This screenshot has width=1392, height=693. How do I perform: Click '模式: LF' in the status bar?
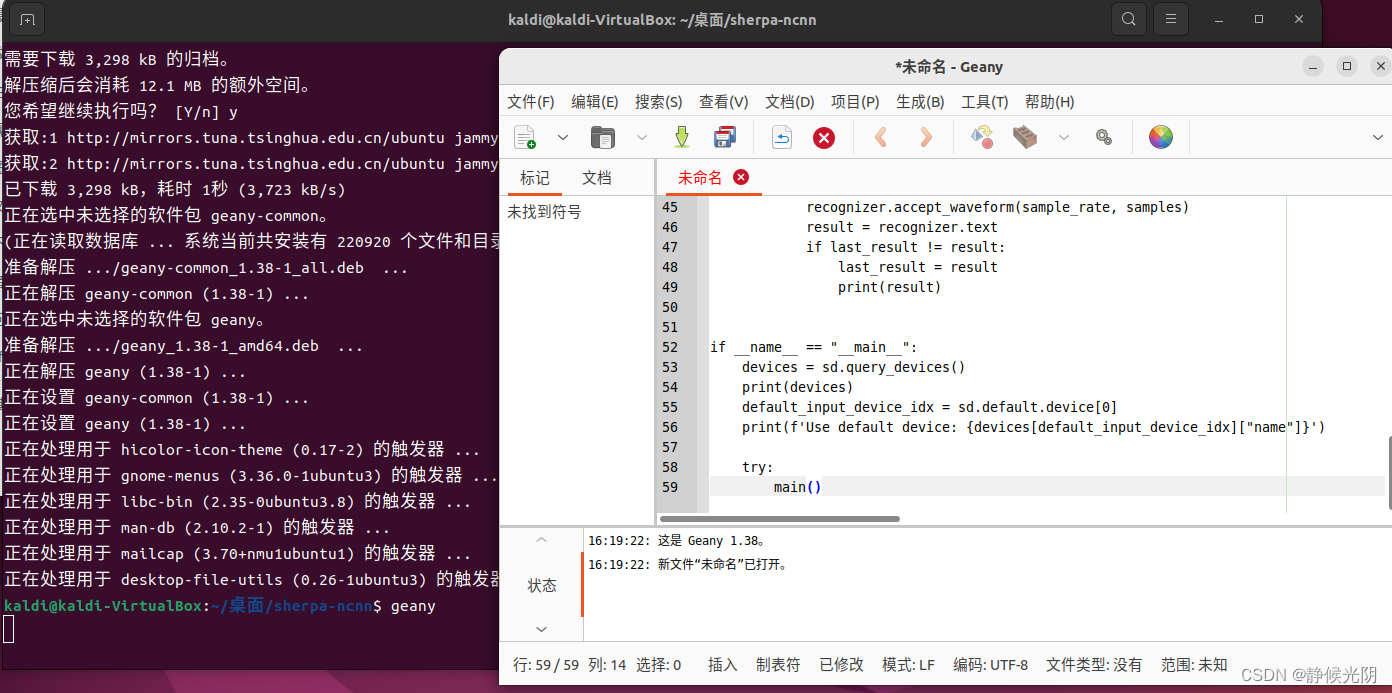pyautogui.click(x=908, y=664)
